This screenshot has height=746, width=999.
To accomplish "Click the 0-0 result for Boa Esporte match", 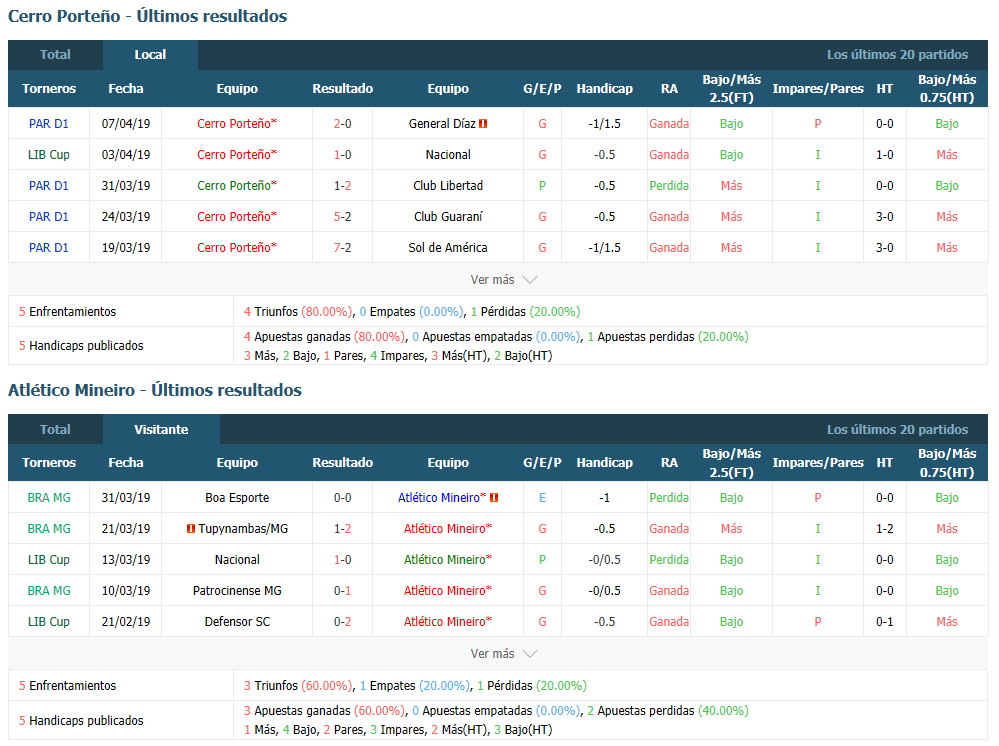I will click(x=342, y=498).
